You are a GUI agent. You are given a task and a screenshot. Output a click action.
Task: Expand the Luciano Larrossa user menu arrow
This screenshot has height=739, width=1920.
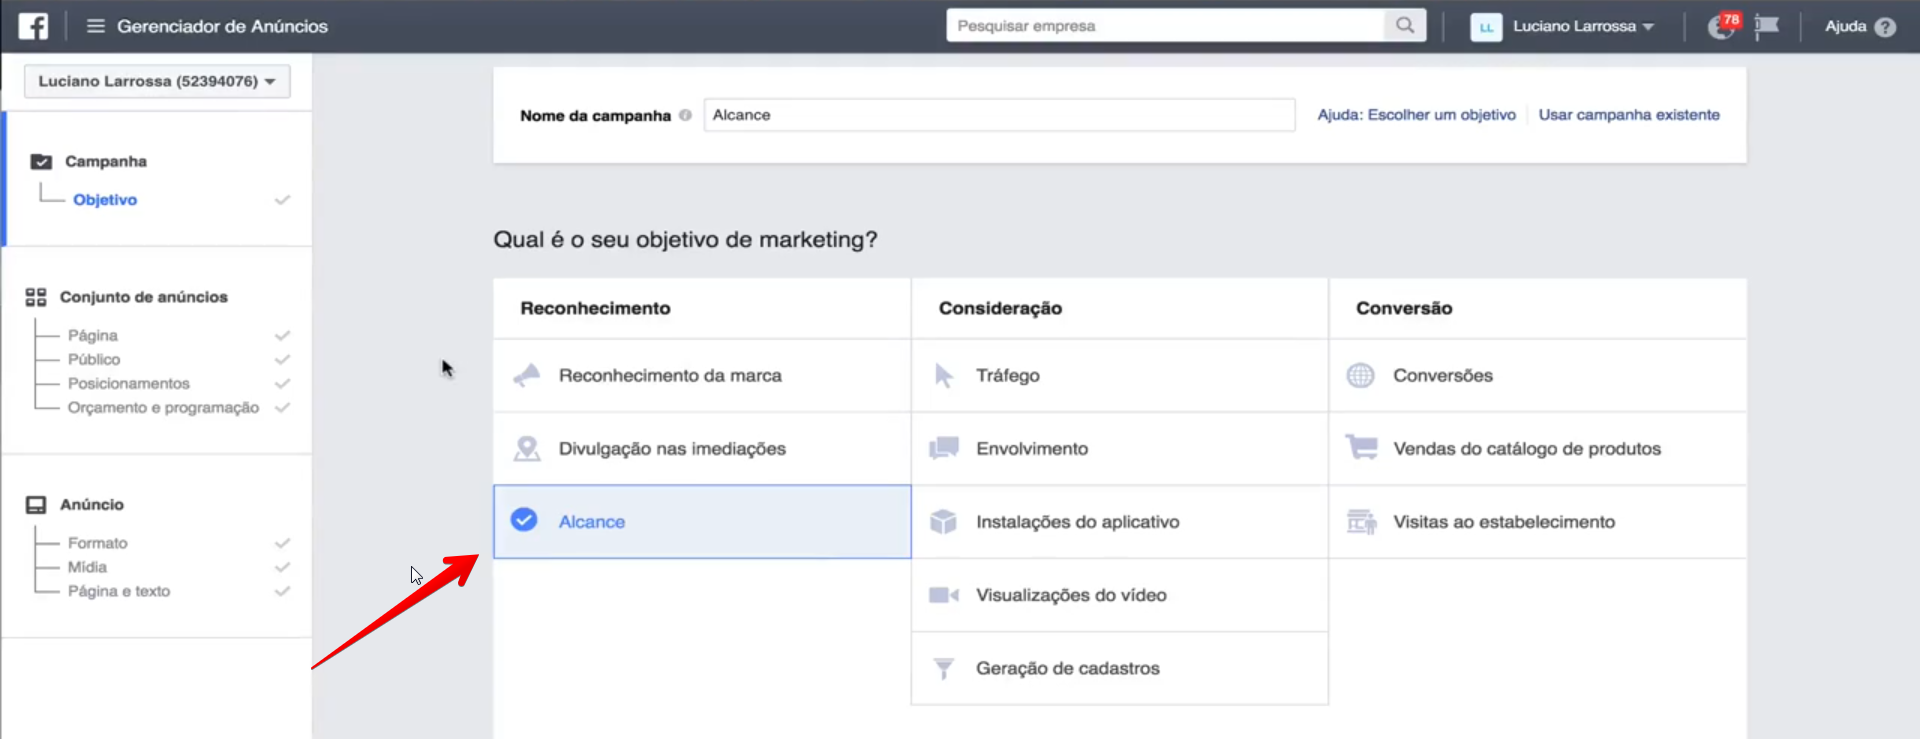tap(1648, 27)
